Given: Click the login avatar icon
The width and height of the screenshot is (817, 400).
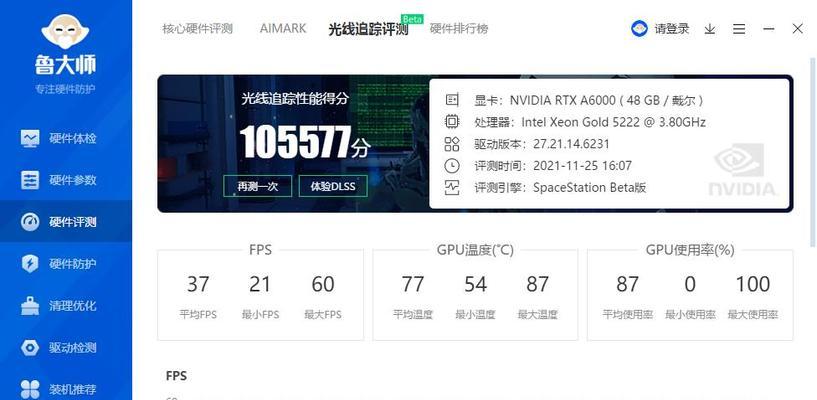Looking at the screenshot, I should [x=639, y=29].
